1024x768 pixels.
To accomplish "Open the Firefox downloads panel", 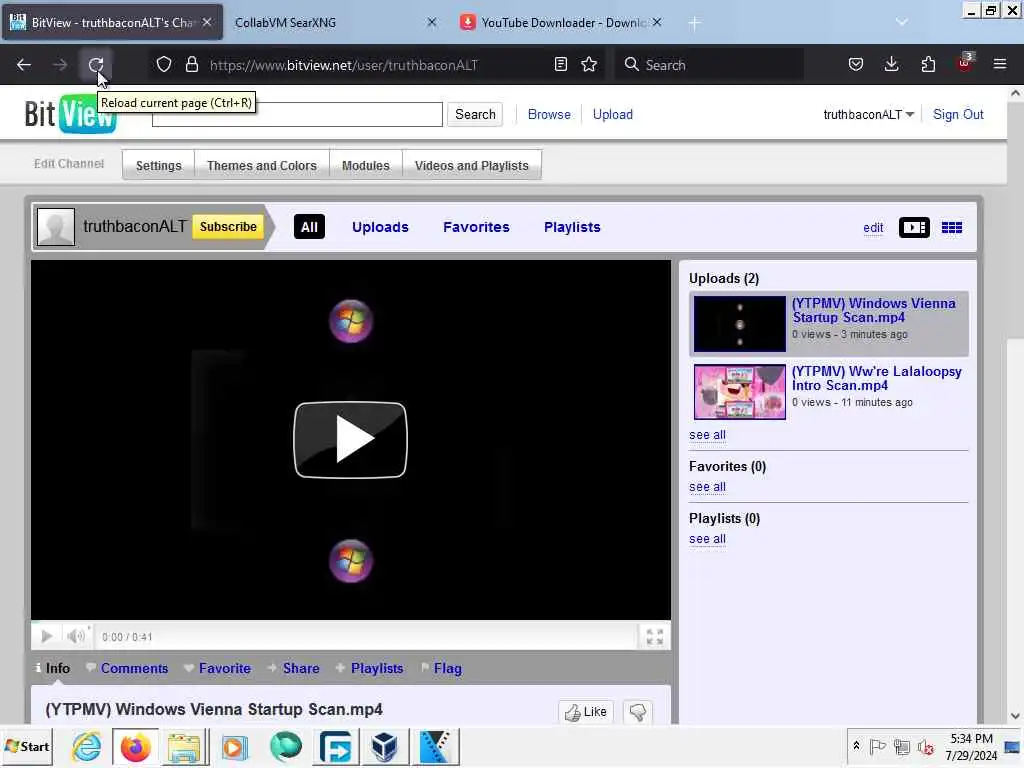I will coord(891,65).
